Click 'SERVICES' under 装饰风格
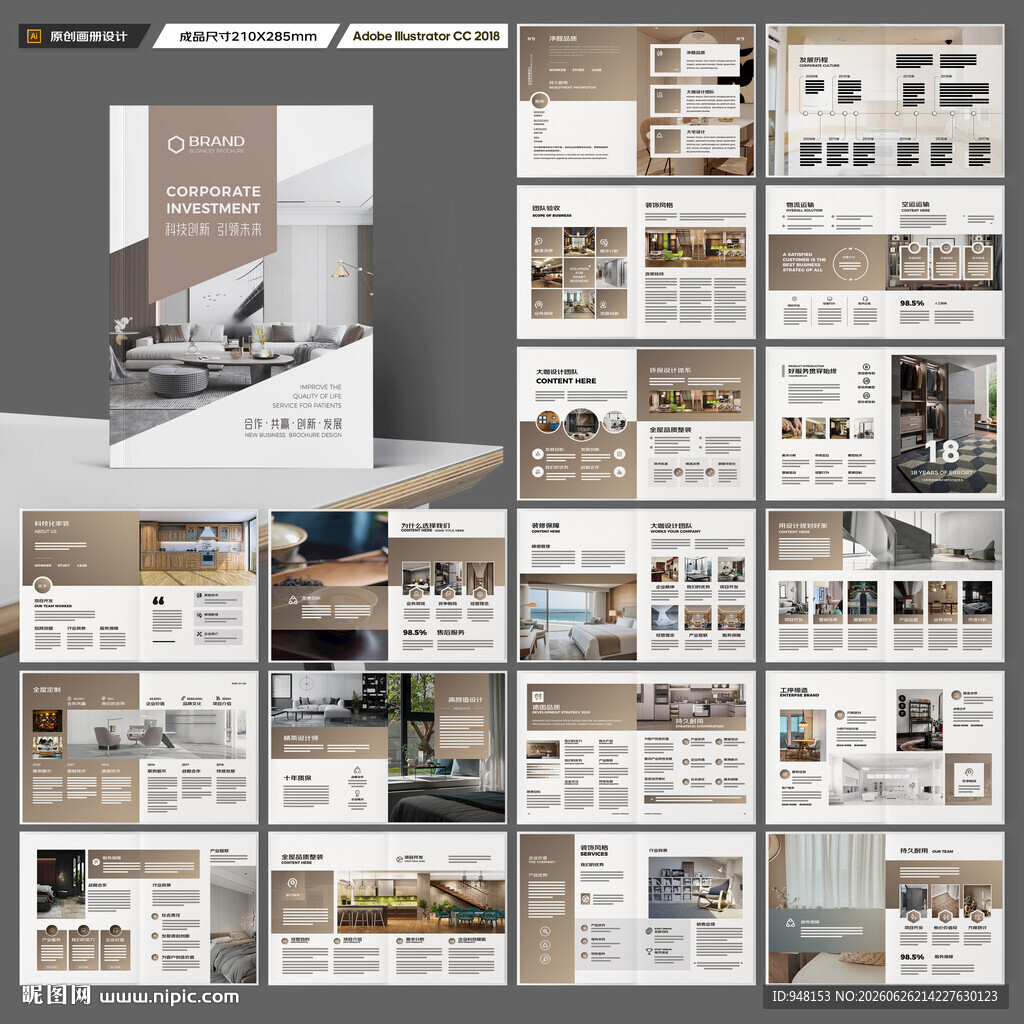The width and height of the screenshot is (1024, 1024). click(594, 854)
